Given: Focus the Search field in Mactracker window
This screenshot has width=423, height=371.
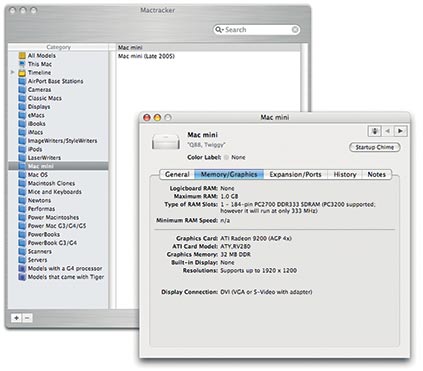Looking at the screenshot, I should (x=257, y=30).
